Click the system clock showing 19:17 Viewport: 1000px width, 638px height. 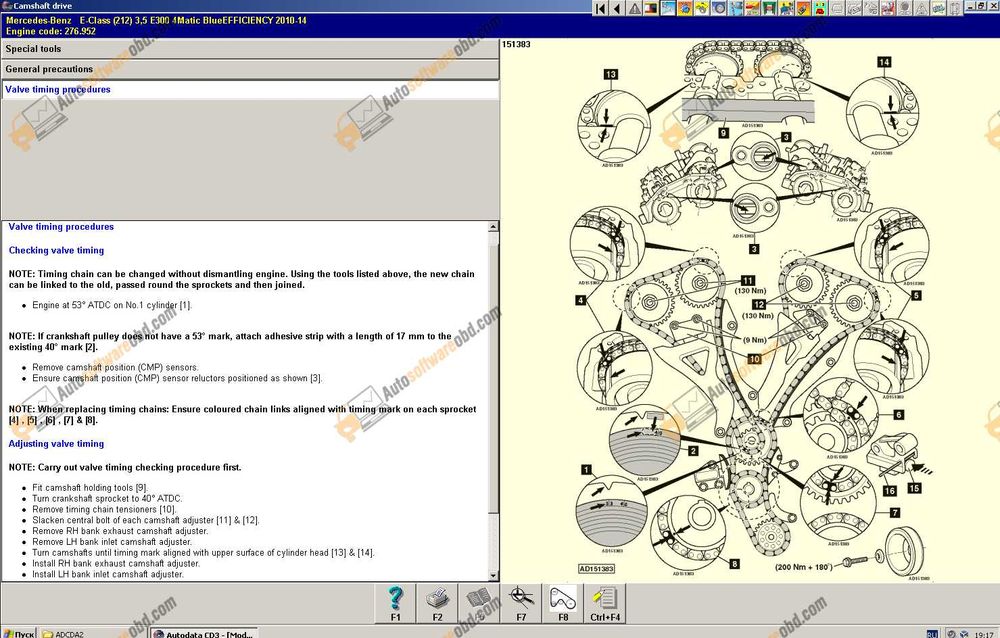[985, 634]
